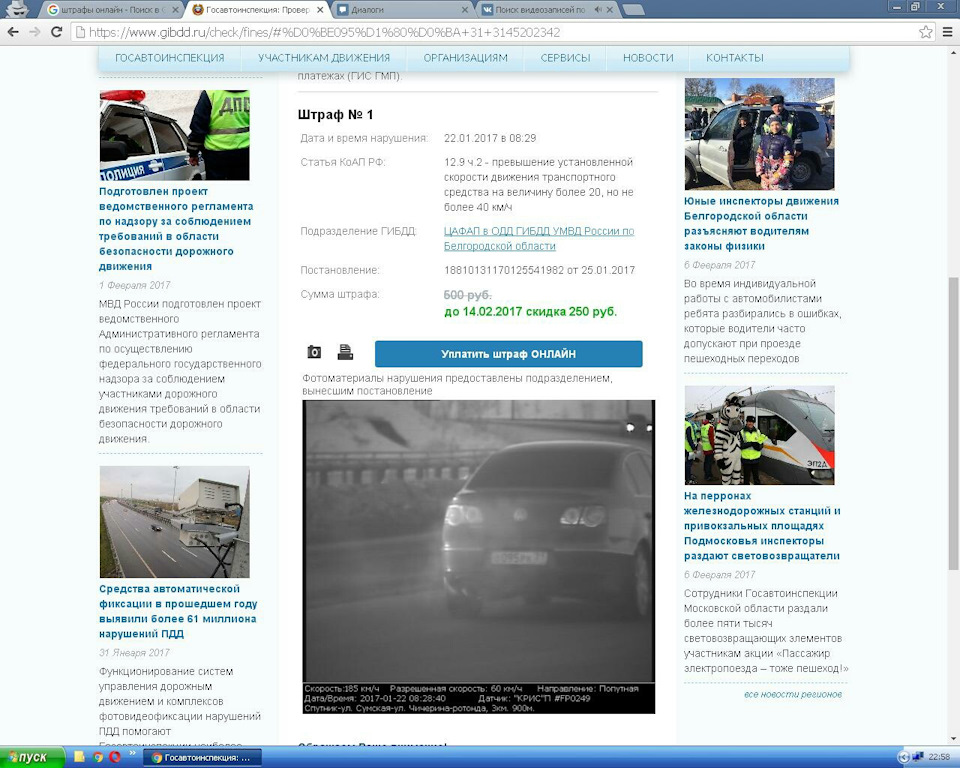Close the 'Диалоги' tab

[465, 10]
